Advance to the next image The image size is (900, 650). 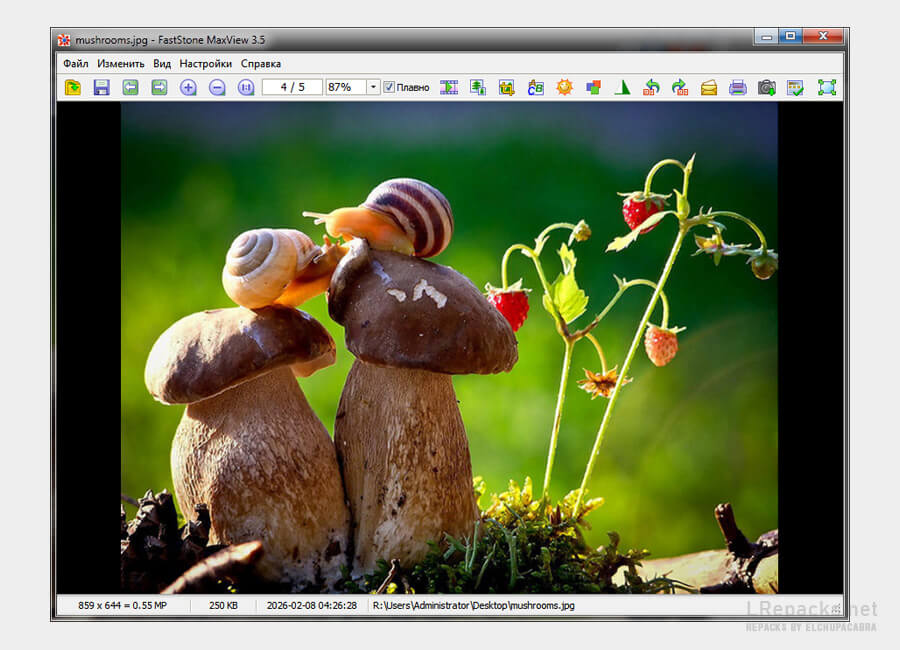point(159,88)
